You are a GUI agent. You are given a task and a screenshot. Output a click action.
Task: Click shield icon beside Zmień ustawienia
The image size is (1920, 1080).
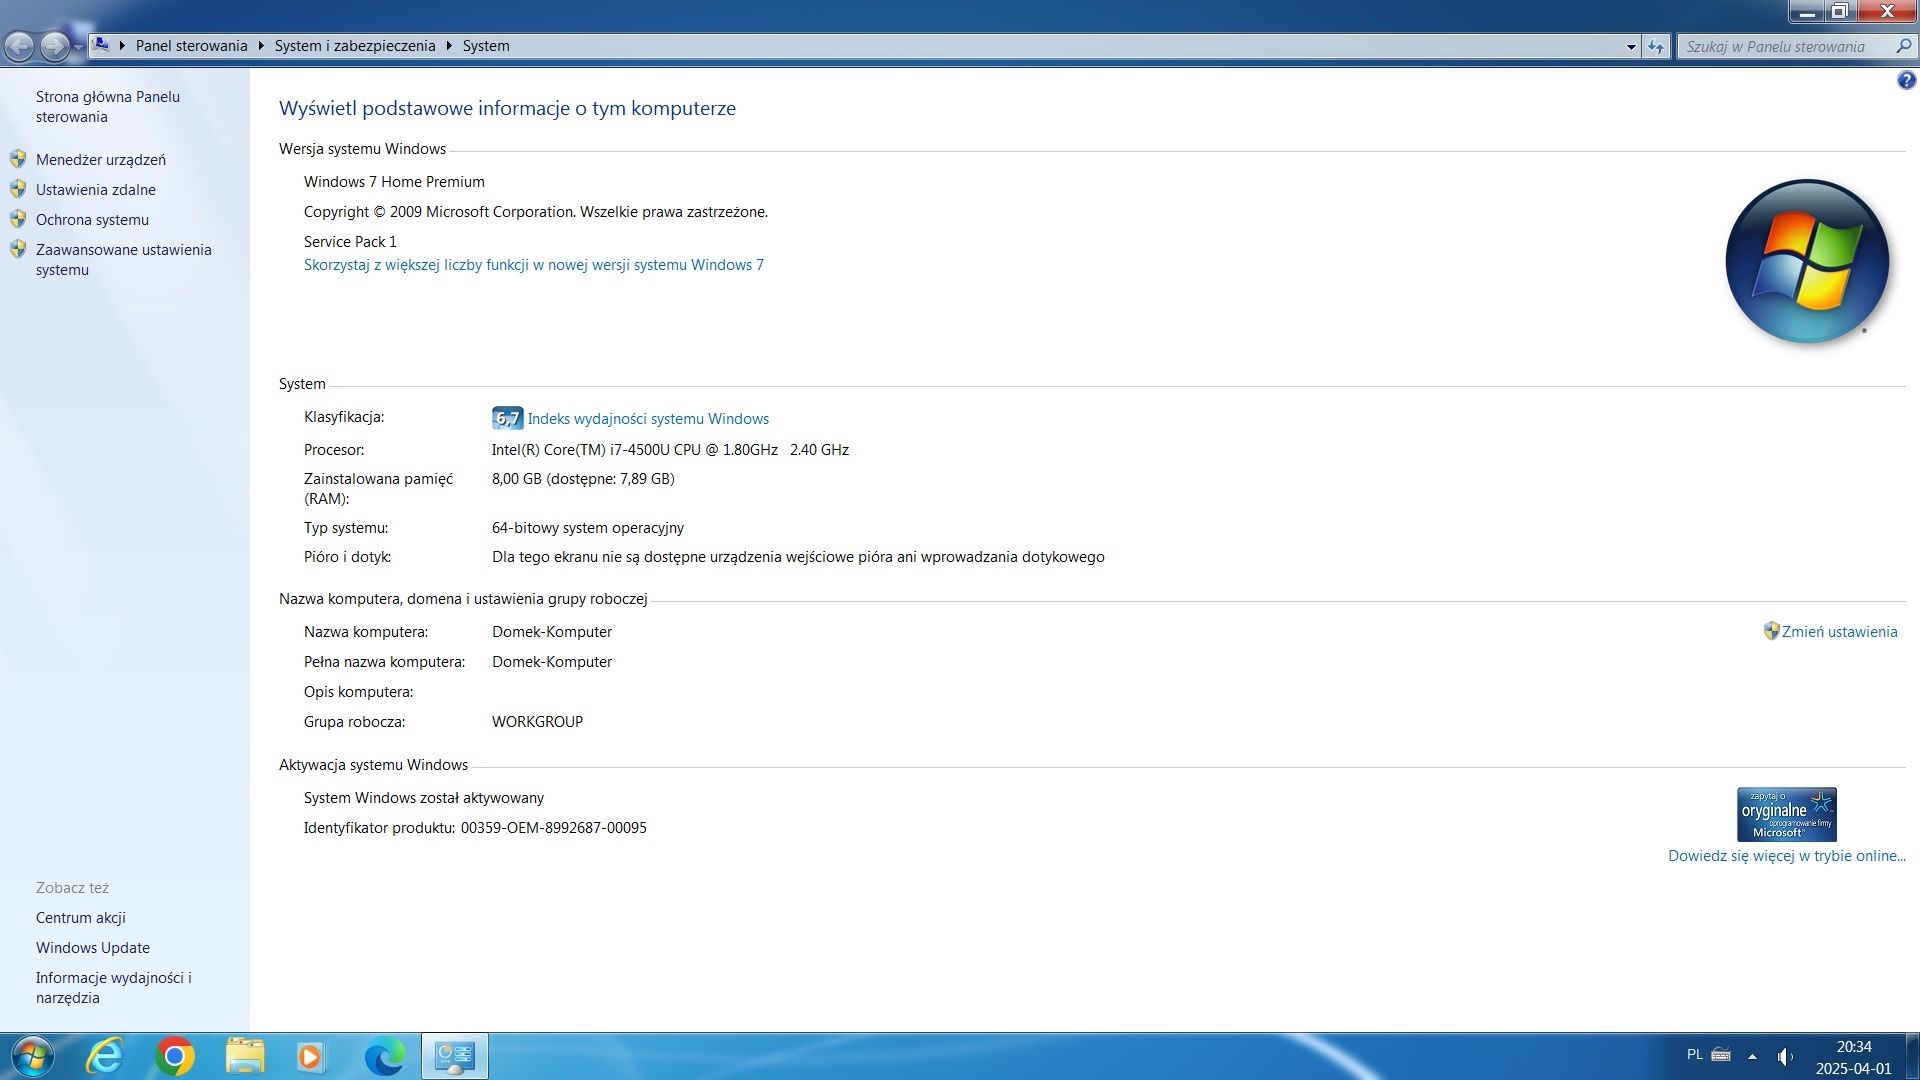pos(1771,631)
